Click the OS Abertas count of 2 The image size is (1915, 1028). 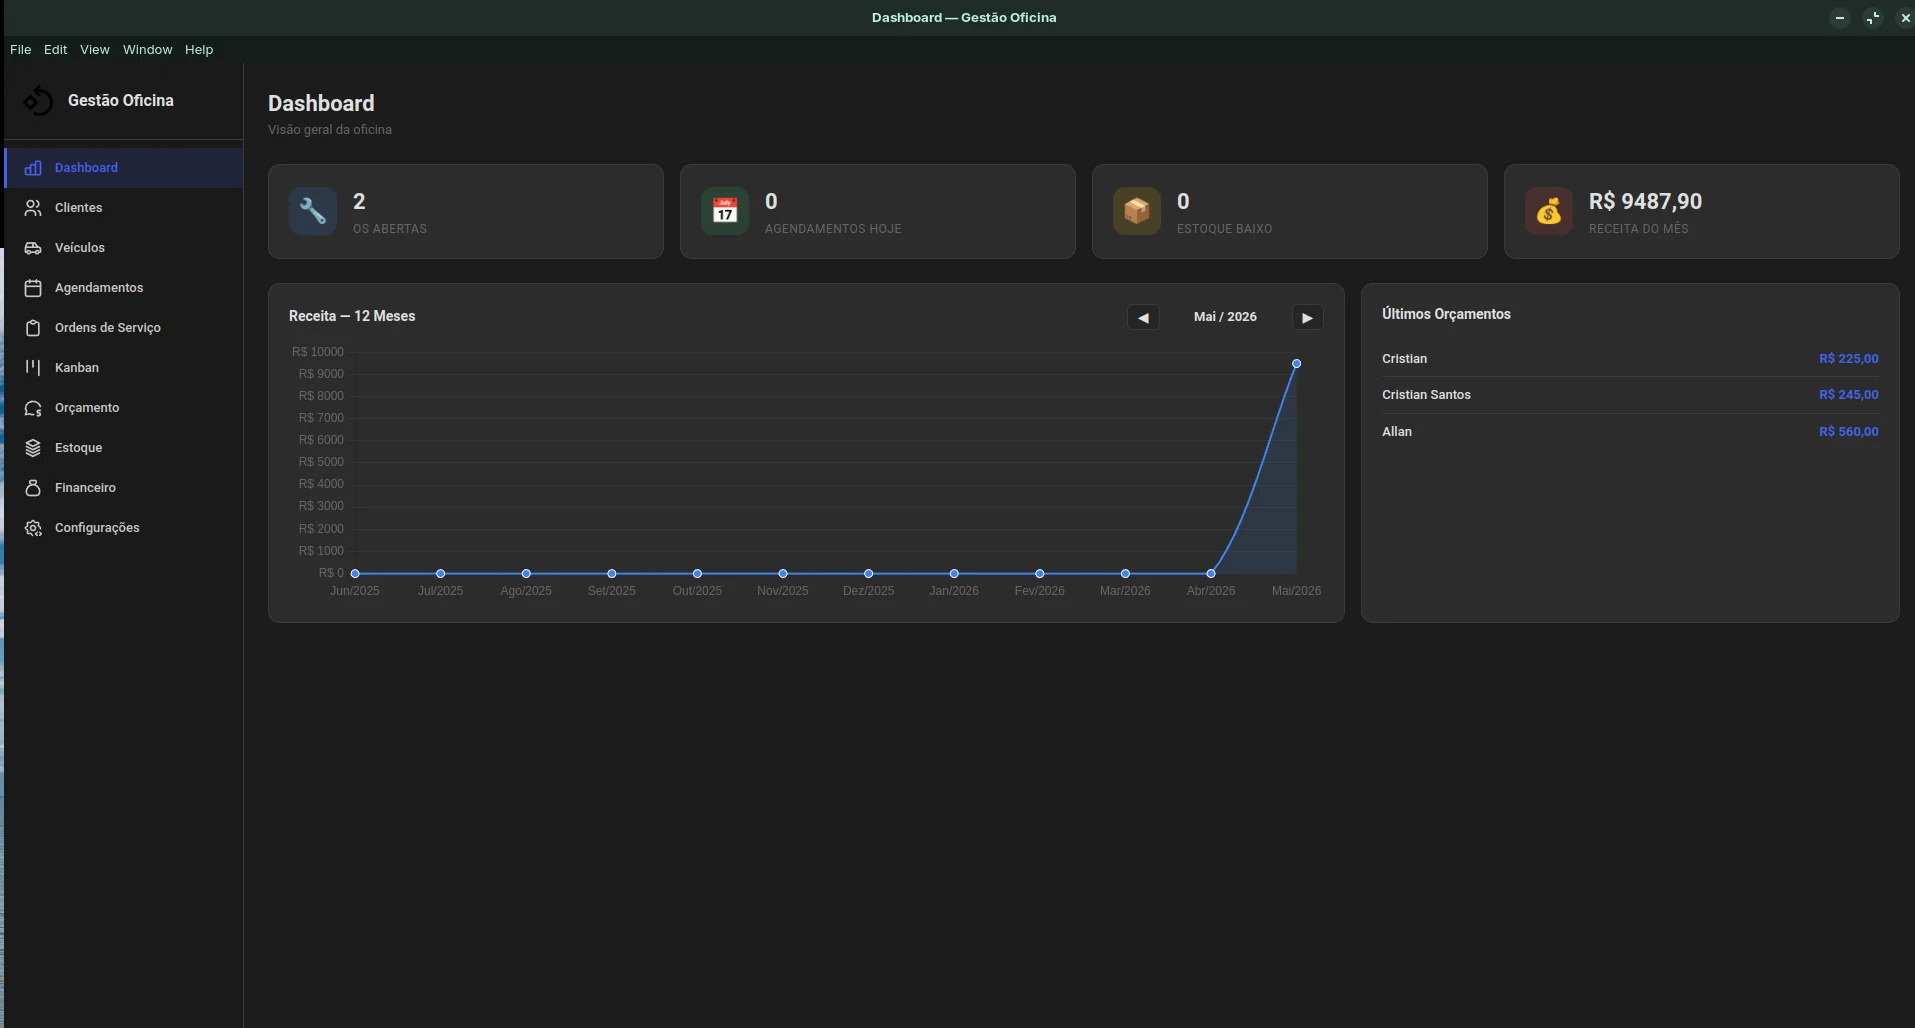point(359,201)
